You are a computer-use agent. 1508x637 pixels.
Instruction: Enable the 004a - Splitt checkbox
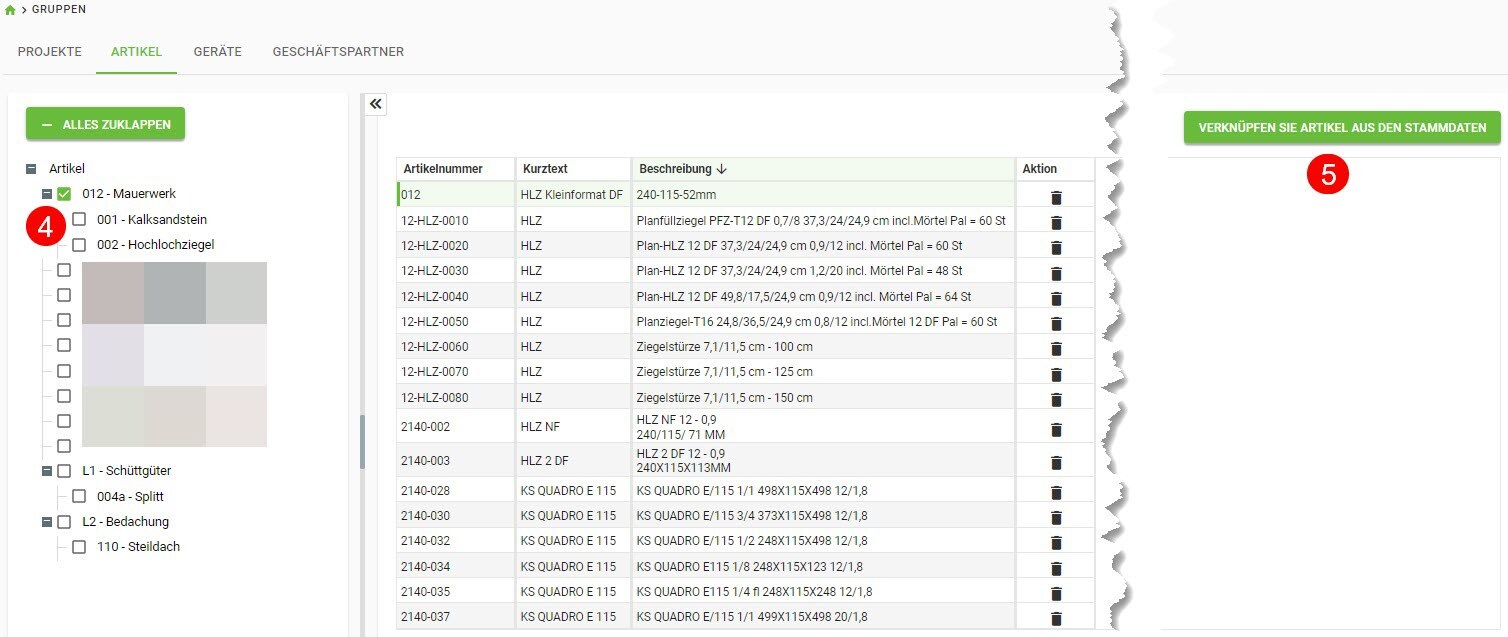tap(79, 496)
